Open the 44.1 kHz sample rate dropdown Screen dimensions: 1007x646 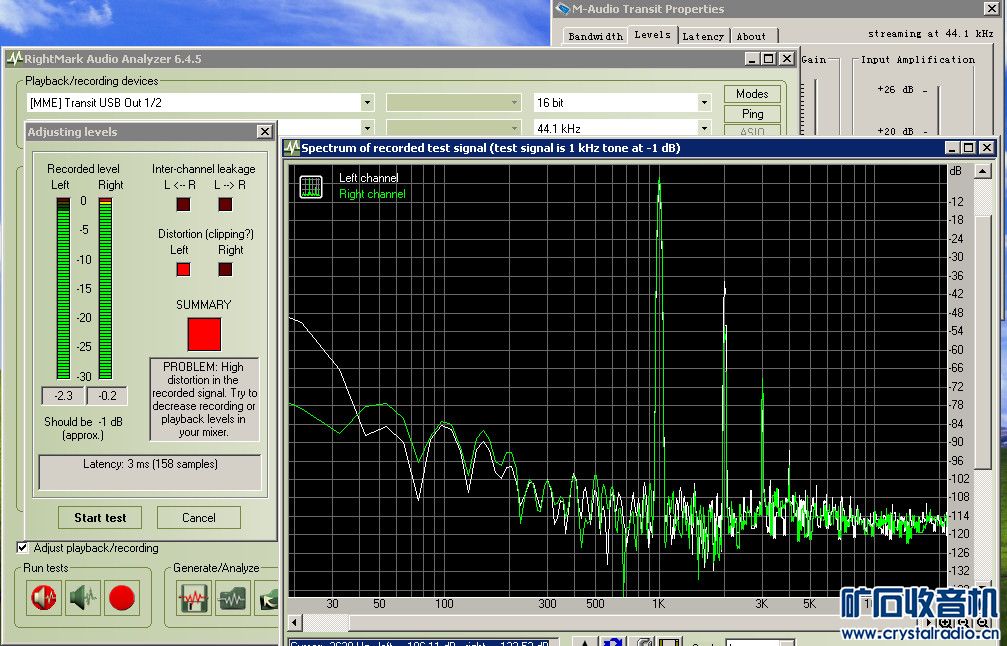704,129
